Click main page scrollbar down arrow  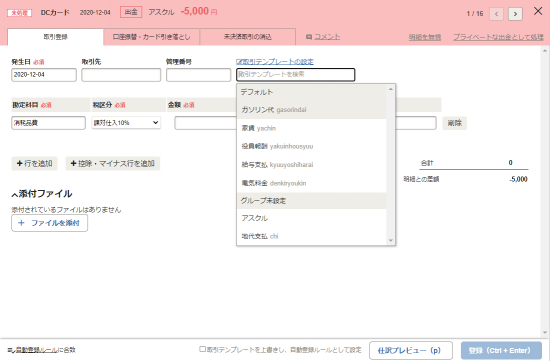pos(545,332)
